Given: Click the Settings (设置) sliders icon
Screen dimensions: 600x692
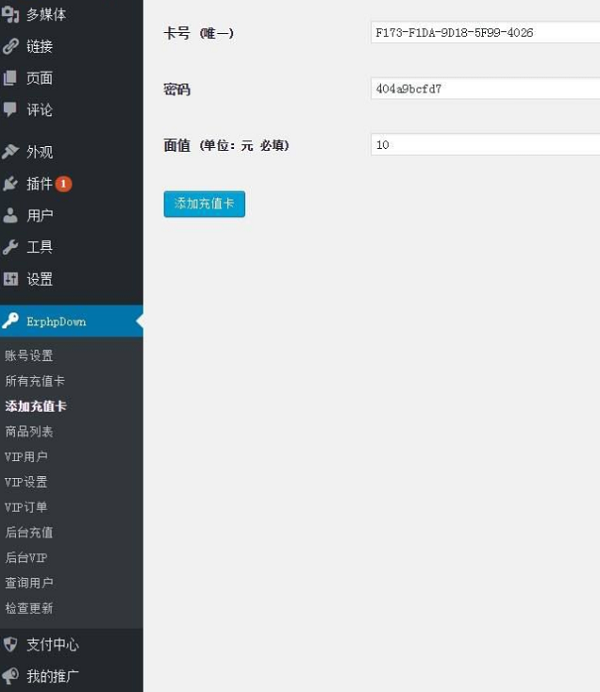Looking at the screenshot, I should (x=10, y=278).
